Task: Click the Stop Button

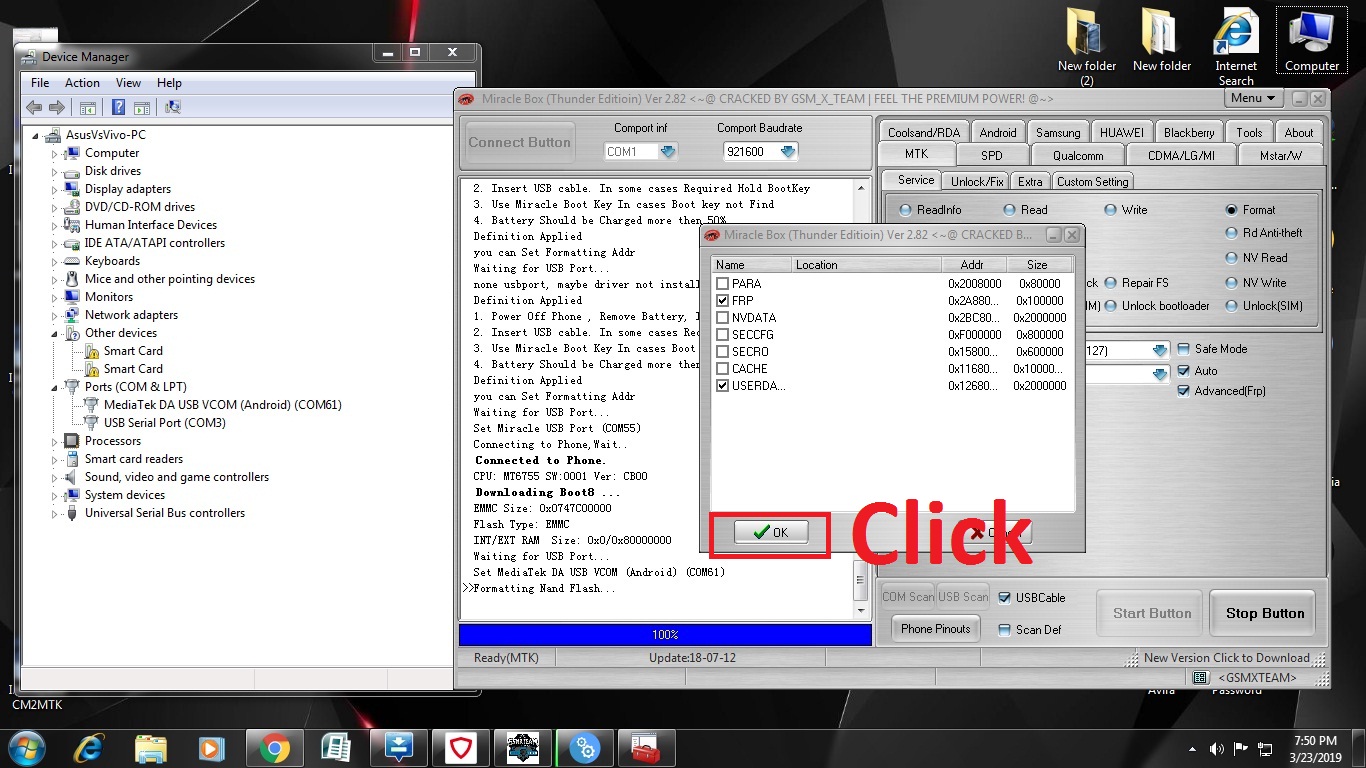Action: pyautogui.click(x=1265, y=613)
